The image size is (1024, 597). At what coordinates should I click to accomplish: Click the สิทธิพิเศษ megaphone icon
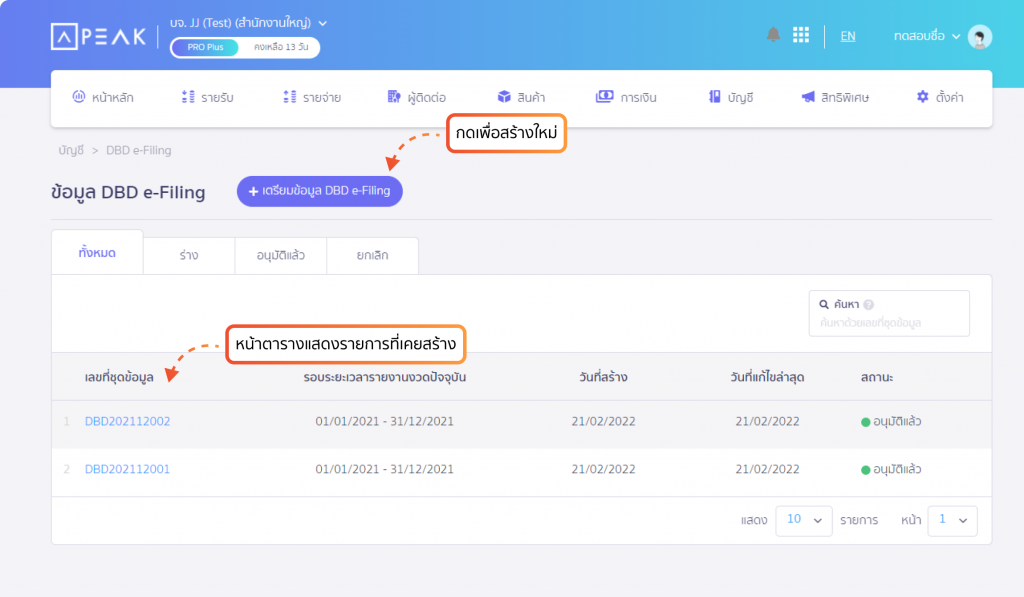click(808, 97)
